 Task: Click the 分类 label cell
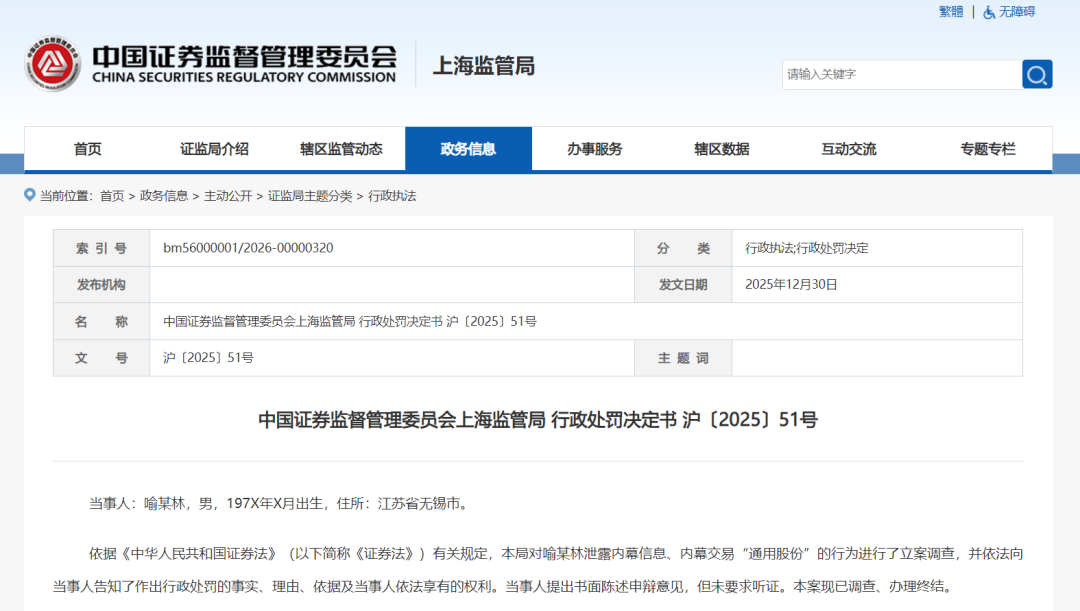pyautogui.click(x=683, y=248)
